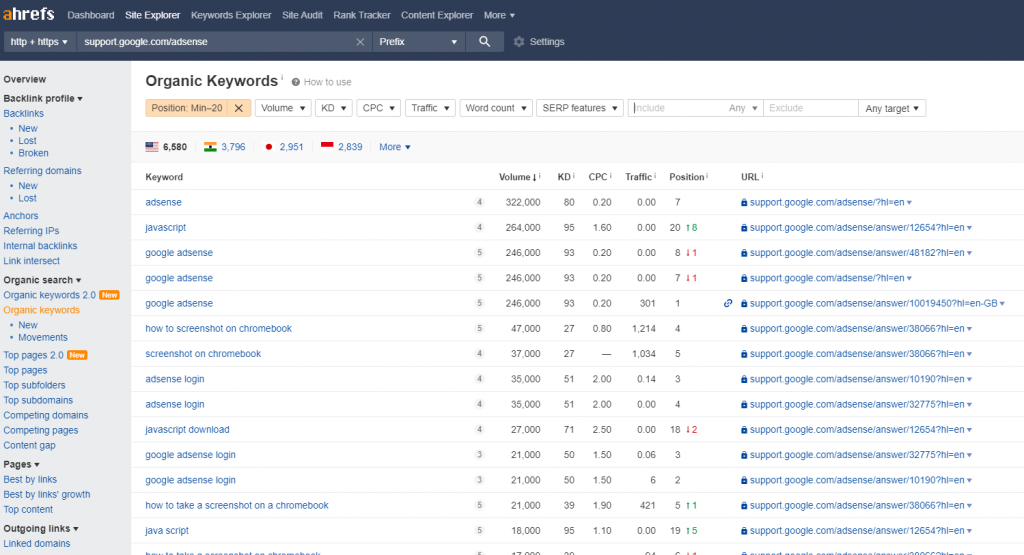Click keyword javascript download
Viewport: 1024px width, 555px height.
pos(187,430)
